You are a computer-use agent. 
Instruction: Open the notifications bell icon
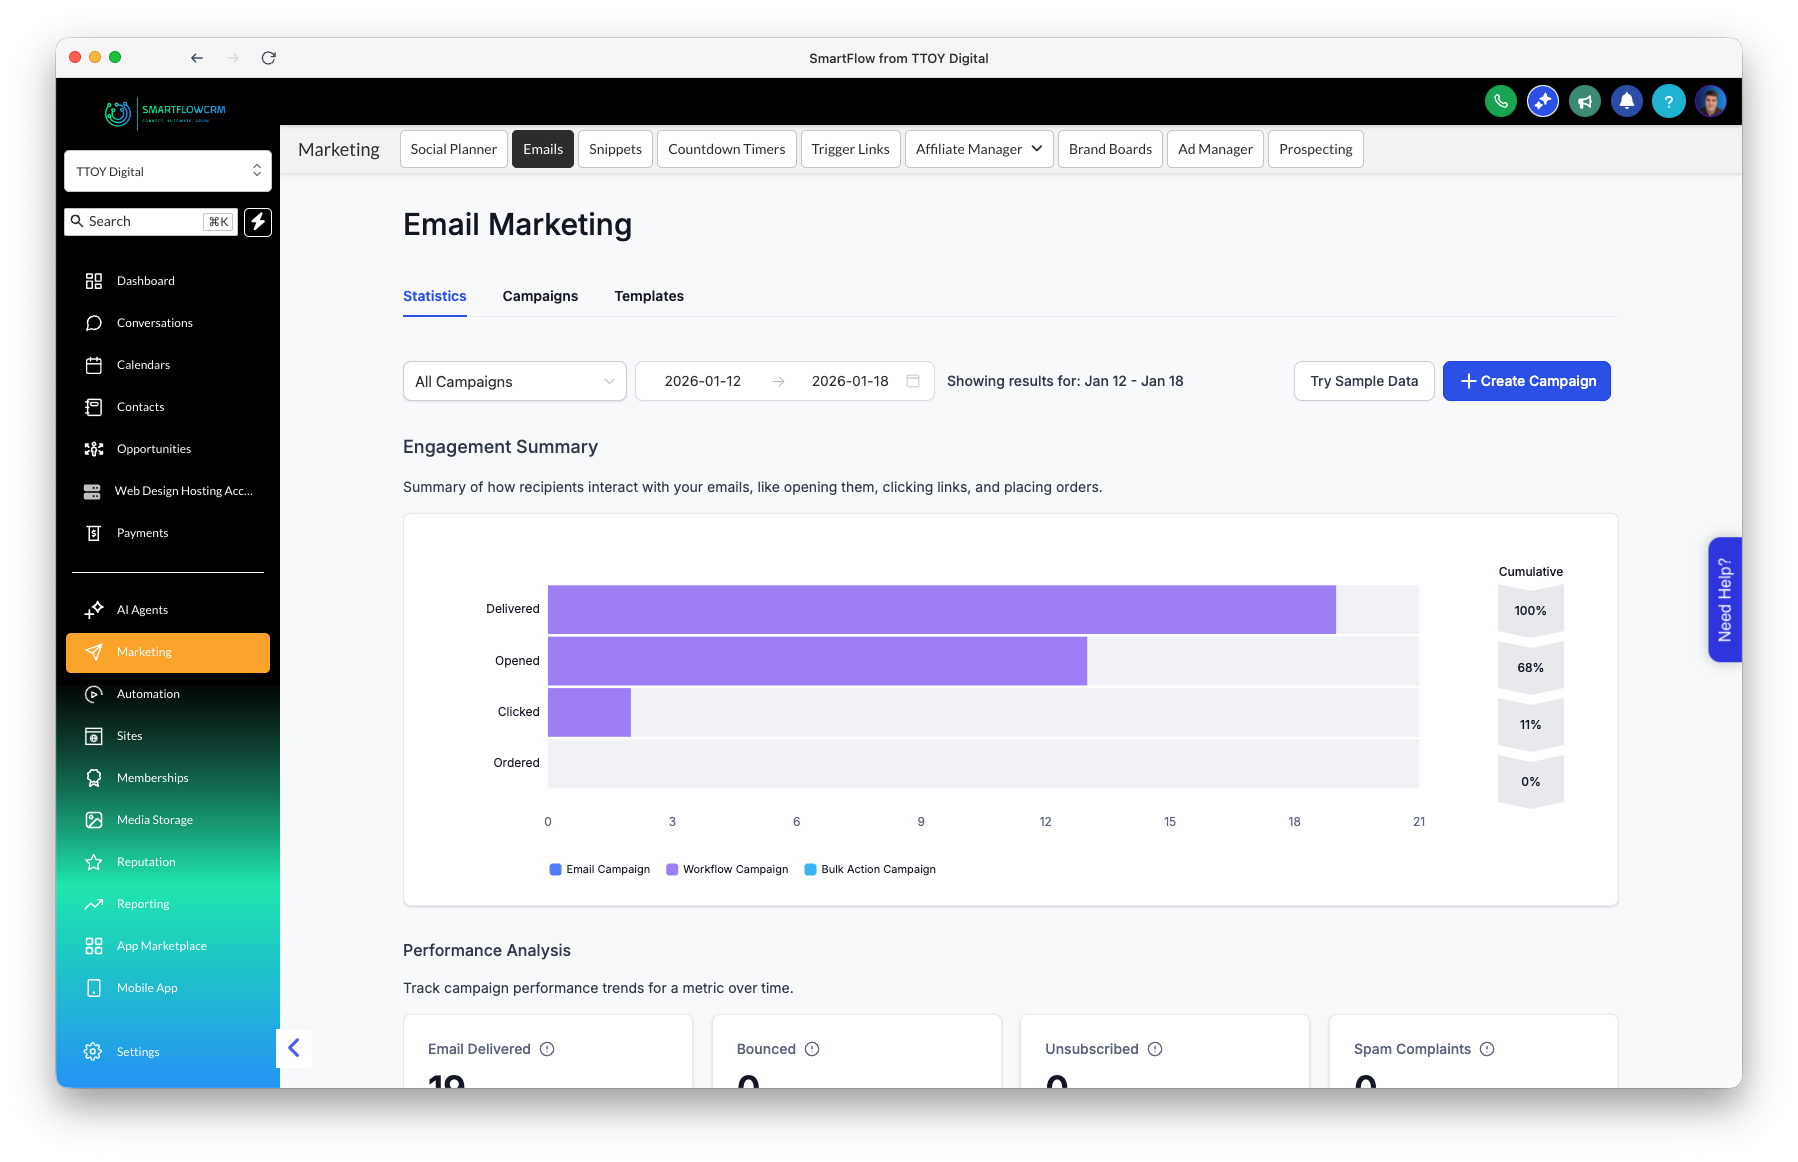point(1627,101)
